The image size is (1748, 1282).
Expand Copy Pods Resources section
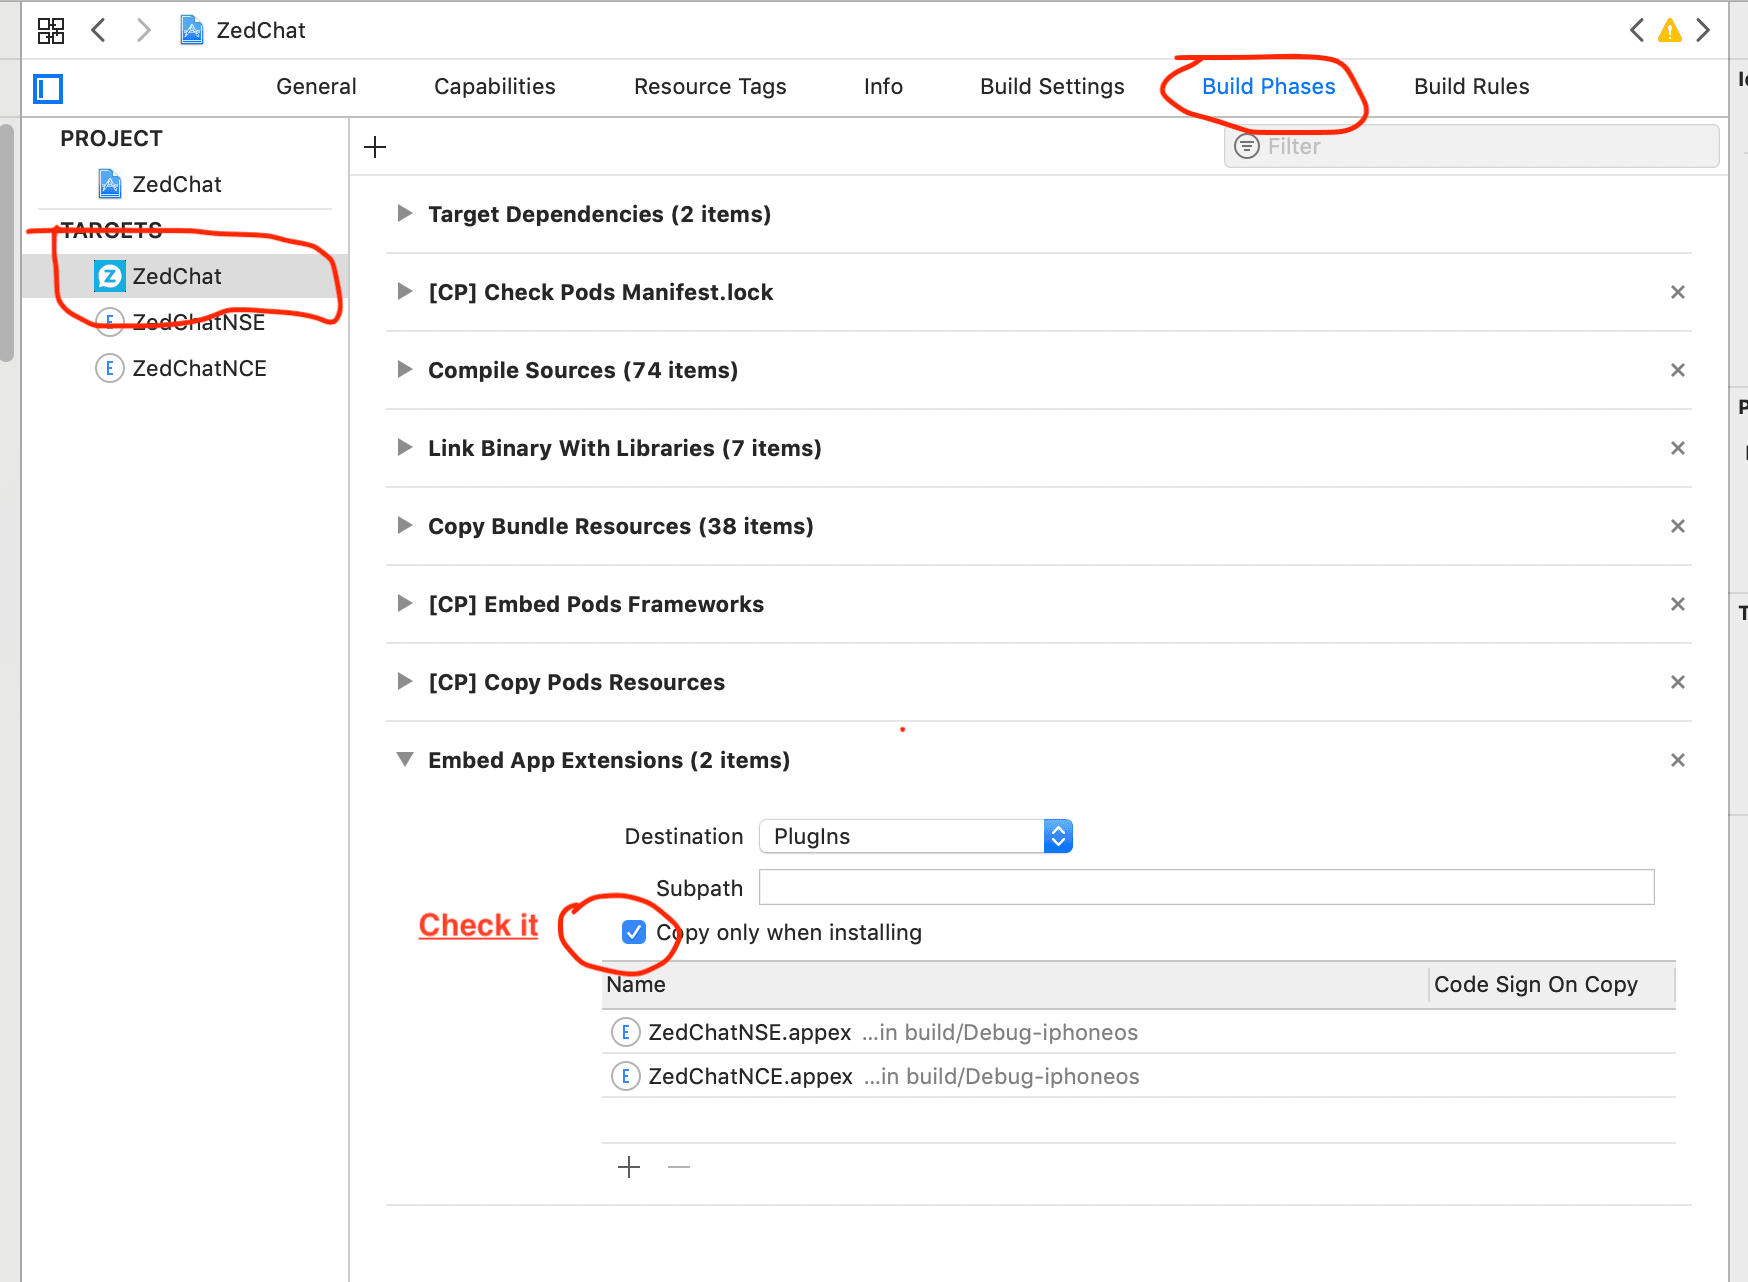tap(405, 681)
